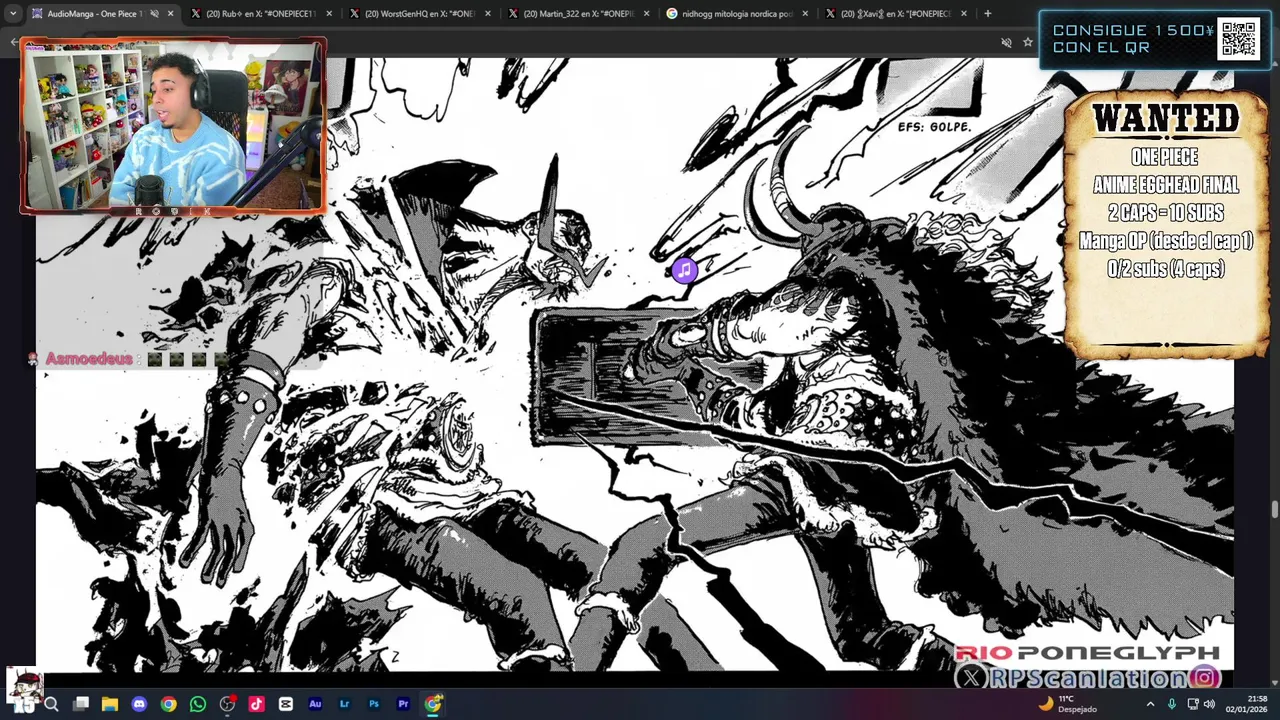This screenshot has width=1280, height=720.
Task: Show hidden system tray icons
Action: coord(1149,704)
